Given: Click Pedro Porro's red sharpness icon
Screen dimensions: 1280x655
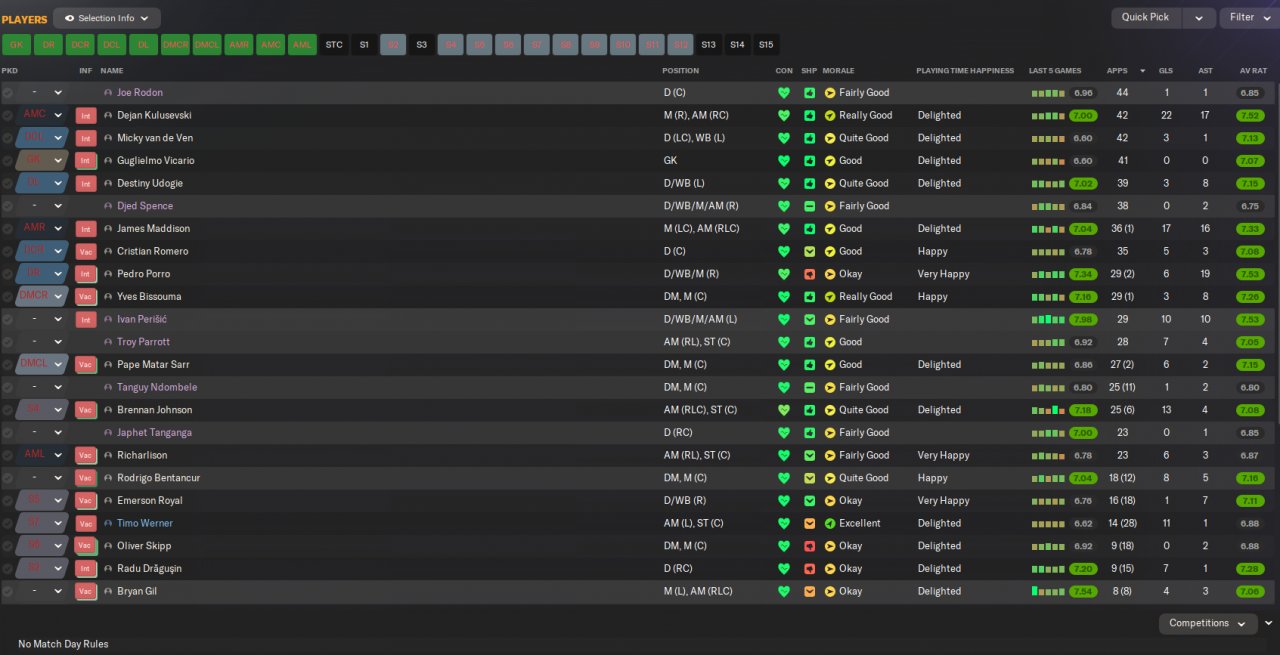Looking at the screenshot, I should 809,274.
